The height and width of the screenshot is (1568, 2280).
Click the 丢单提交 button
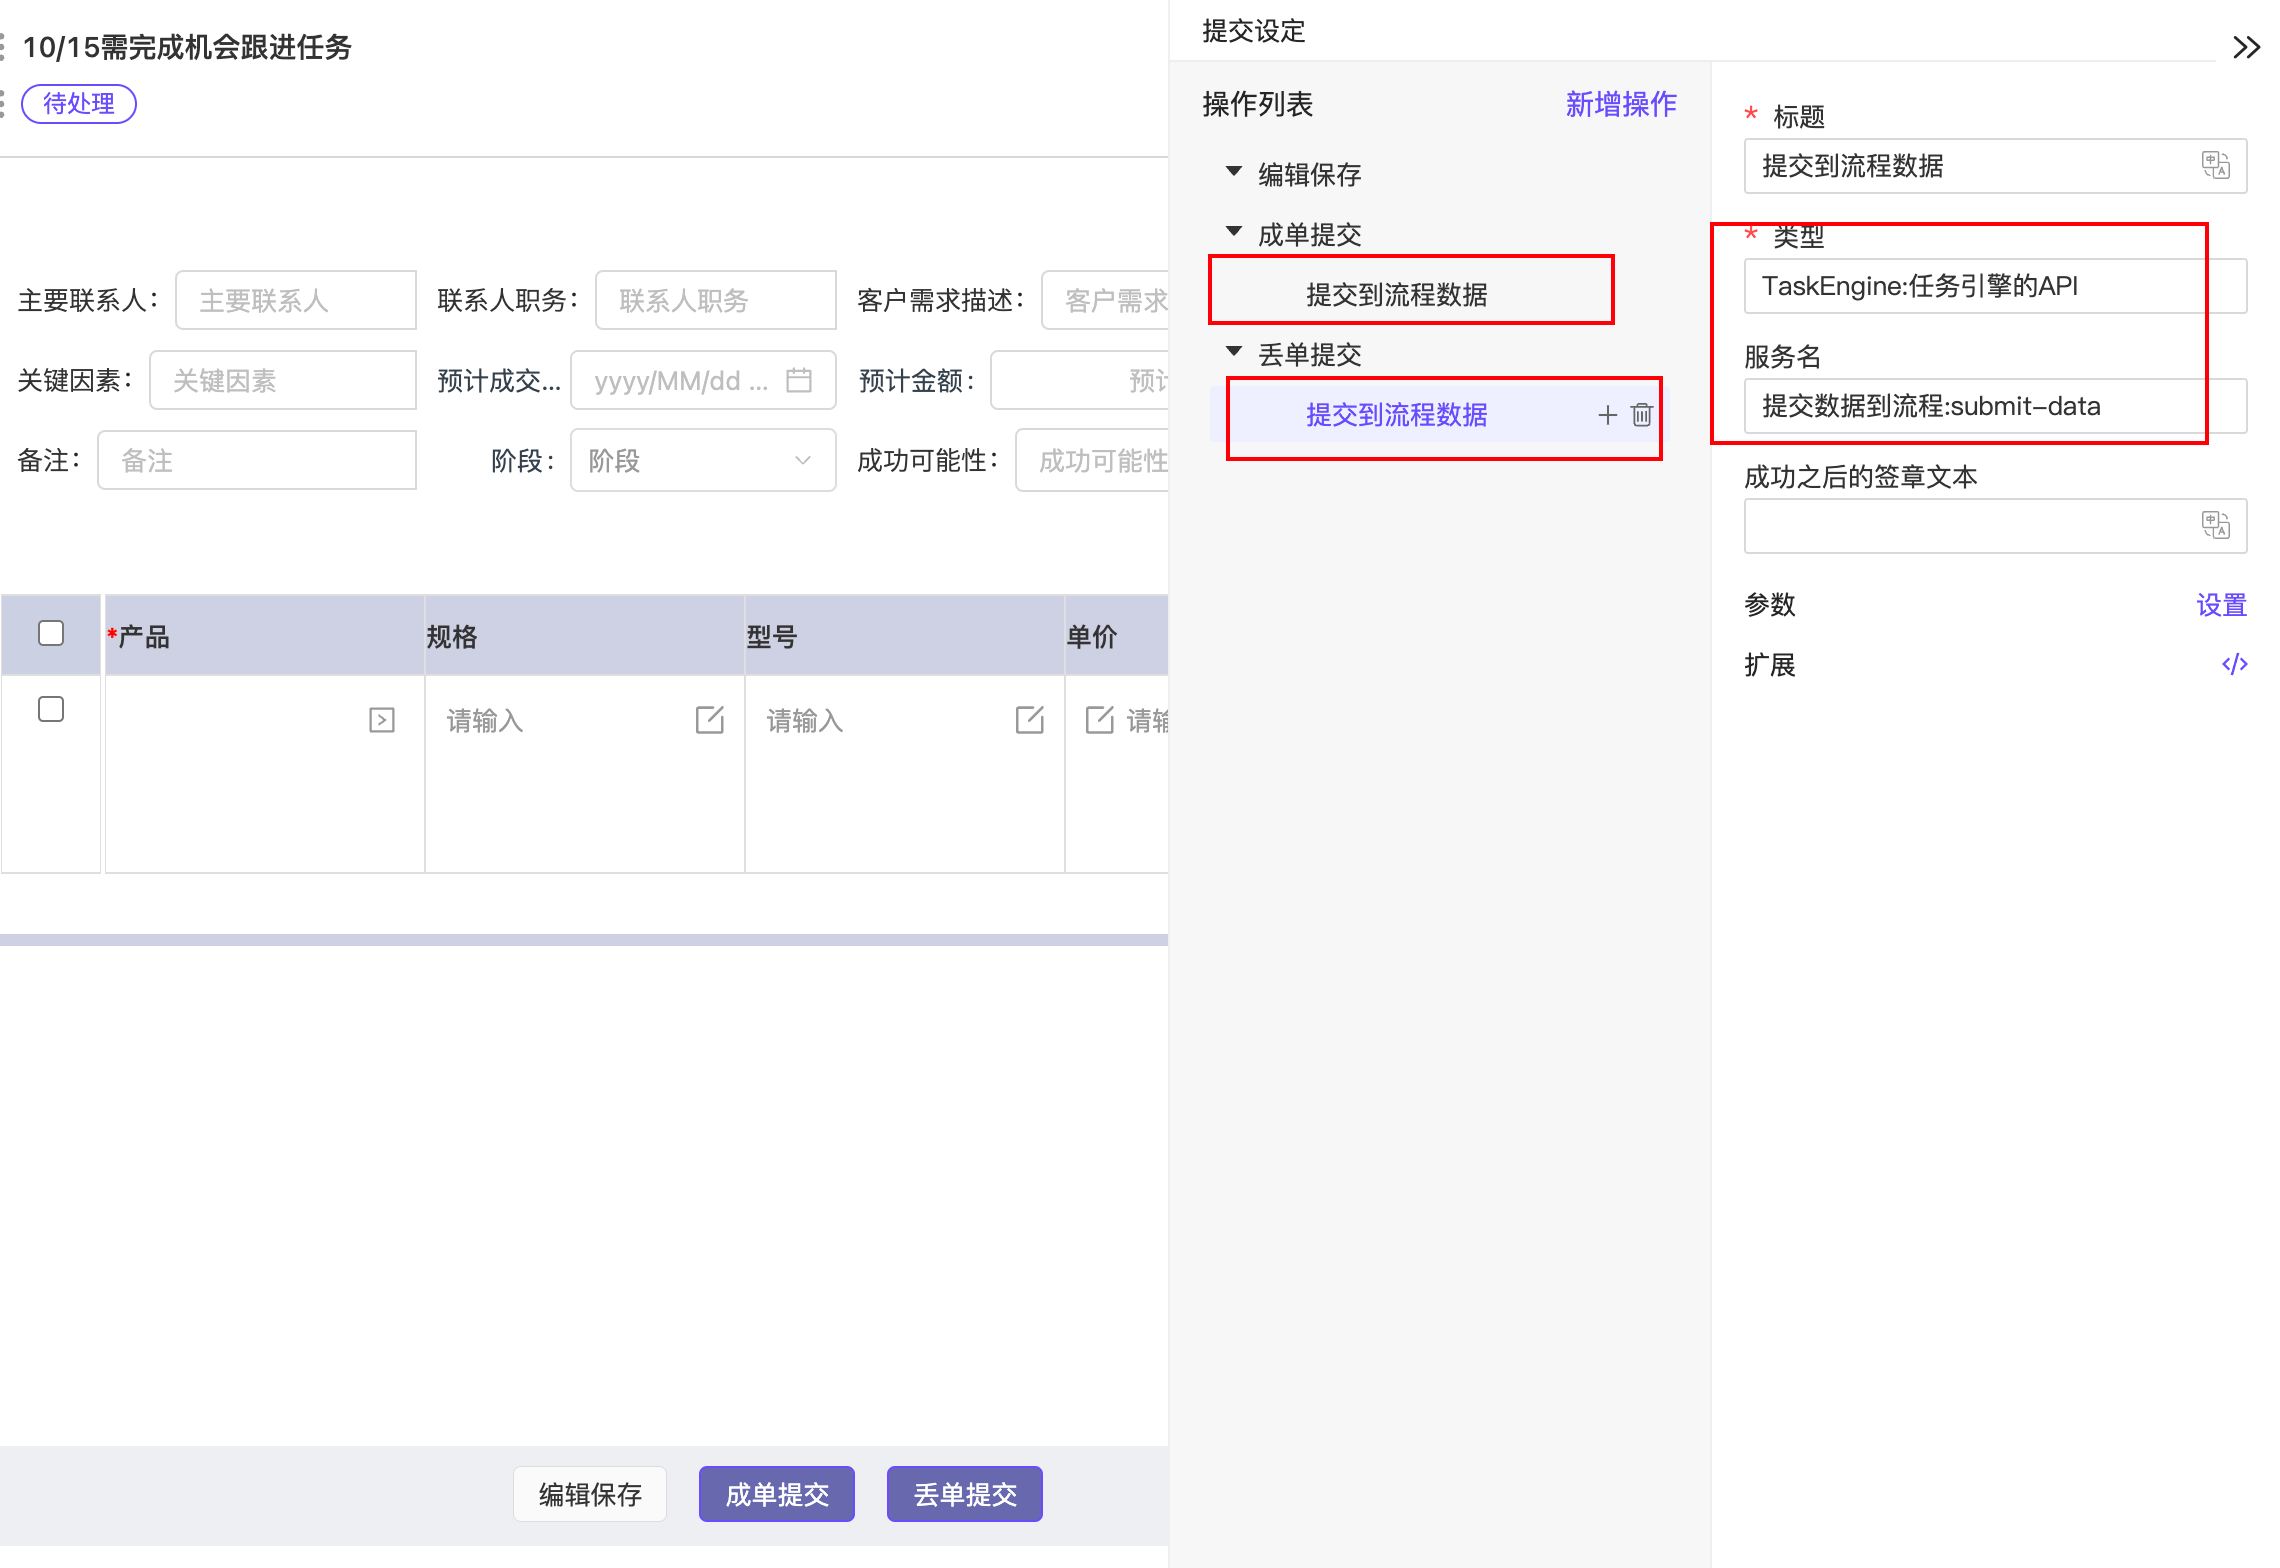[965, 1494]
